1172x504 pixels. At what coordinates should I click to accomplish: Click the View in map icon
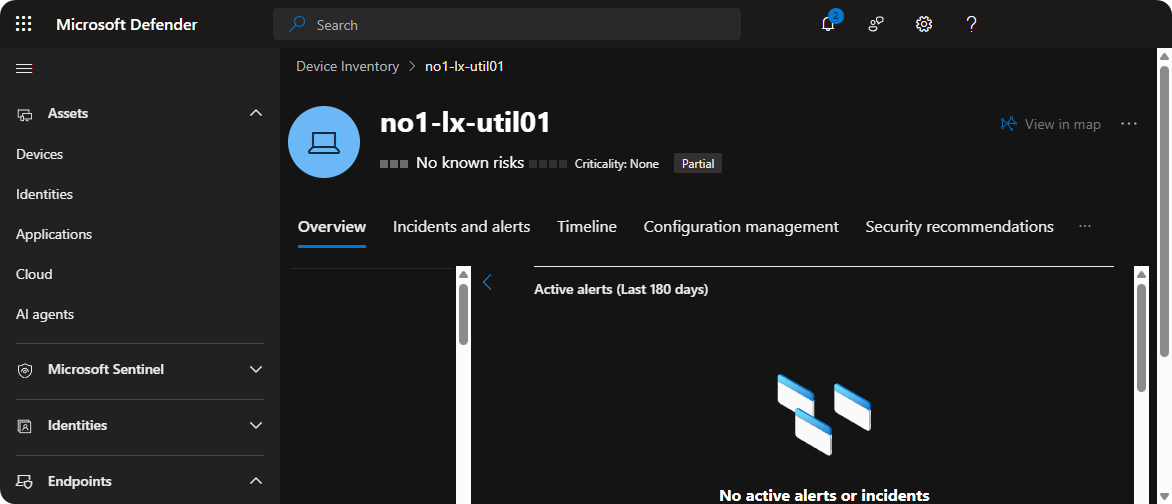pyautogui.click(x=1009, y=124)
